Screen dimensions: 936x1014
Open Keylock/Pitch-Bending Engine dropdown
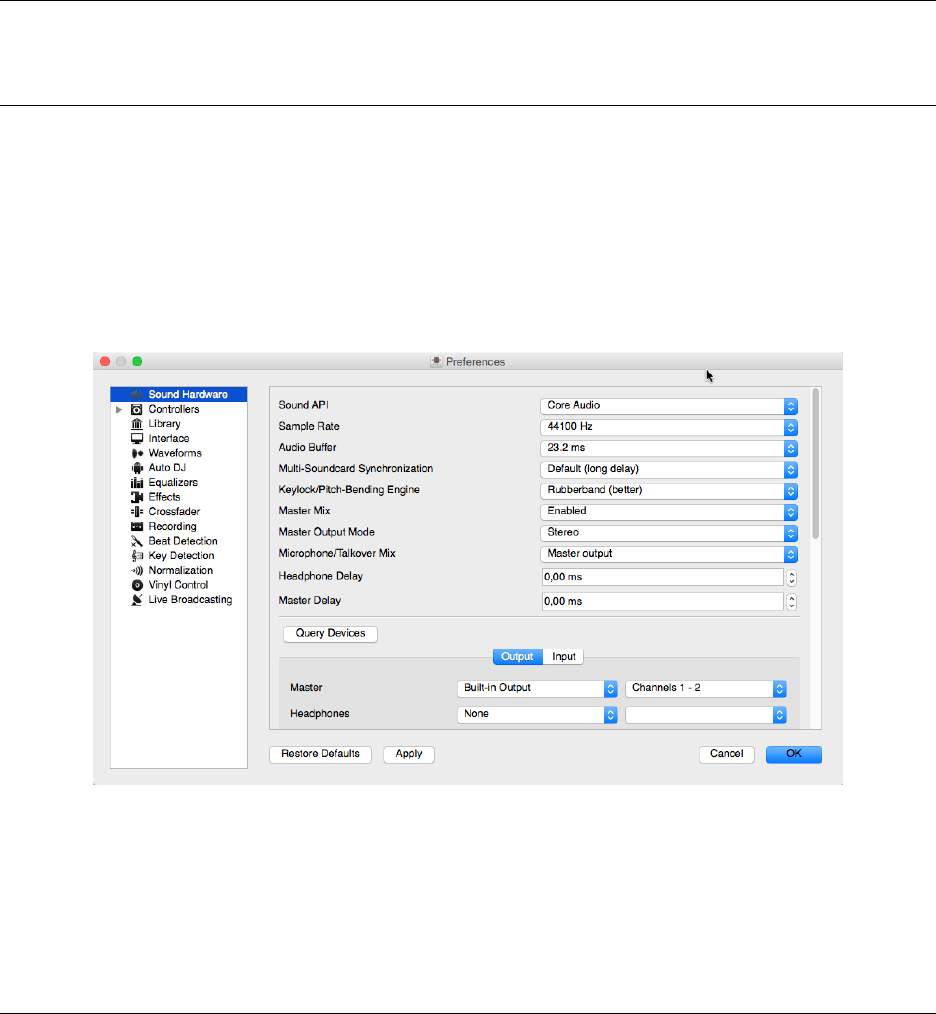(668, 490)
